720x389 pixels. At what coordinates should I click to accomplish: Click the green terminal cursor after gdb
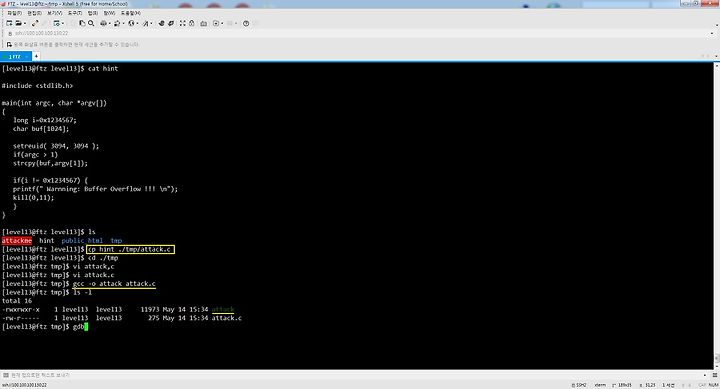pos(86,327)
